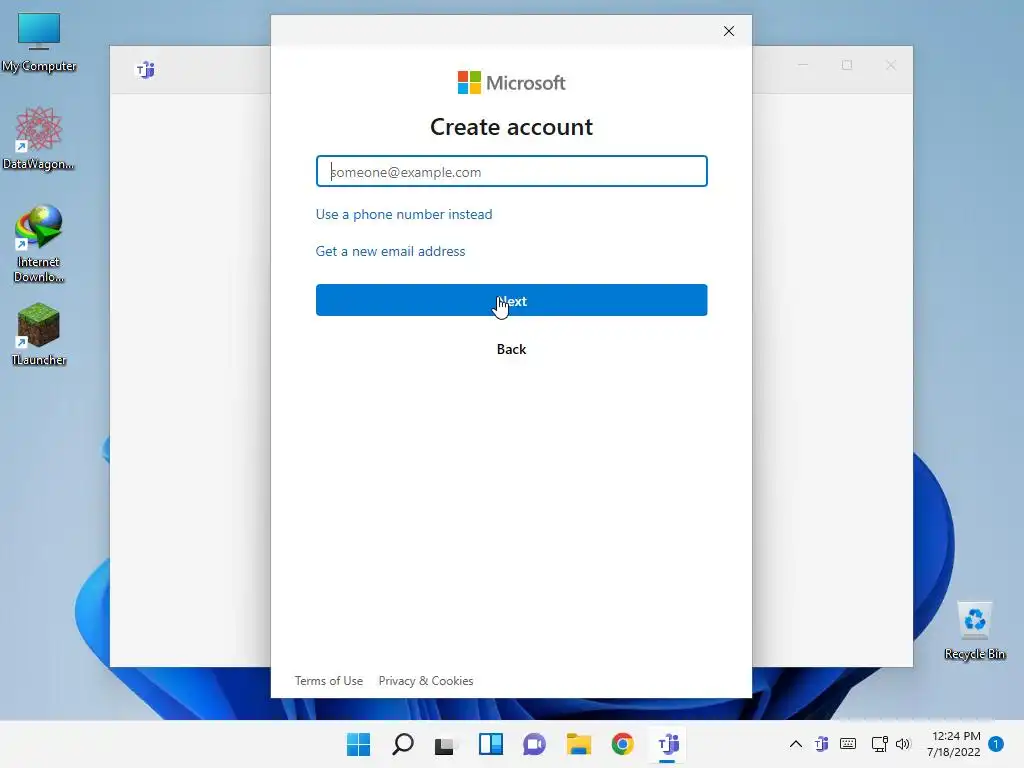The height and width of the screenshot is (768, 1024).
Task: Maximize the background Teams window
Action: 847,65
